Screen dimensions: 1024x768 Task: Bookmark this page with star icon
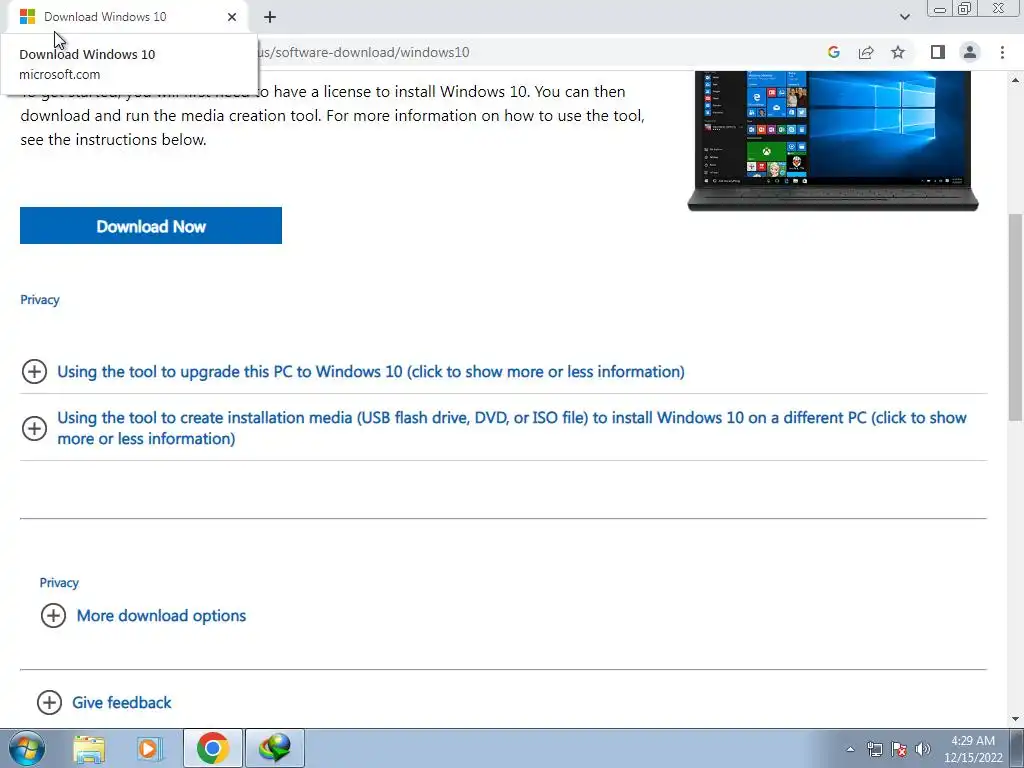898,52
